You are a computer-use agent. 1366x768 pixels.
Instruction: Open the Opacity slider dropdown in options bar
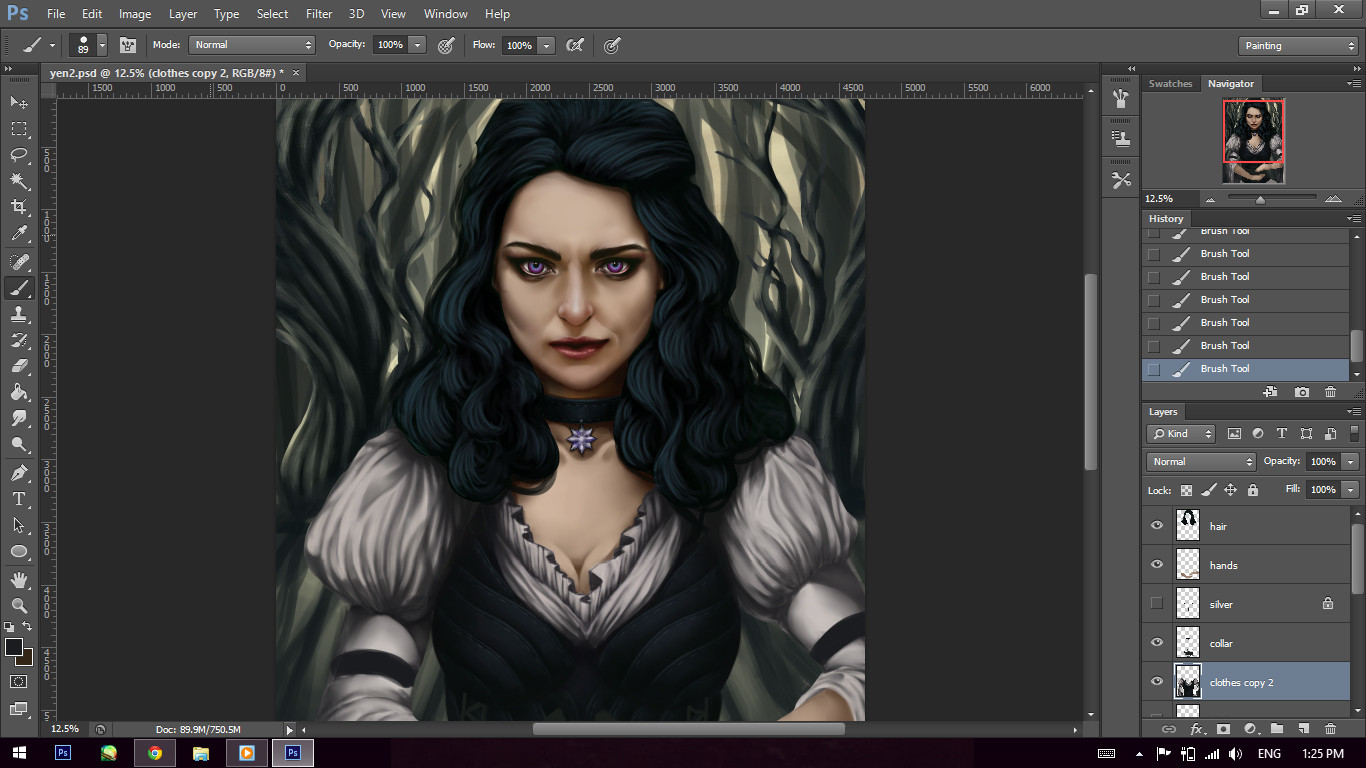417,45
